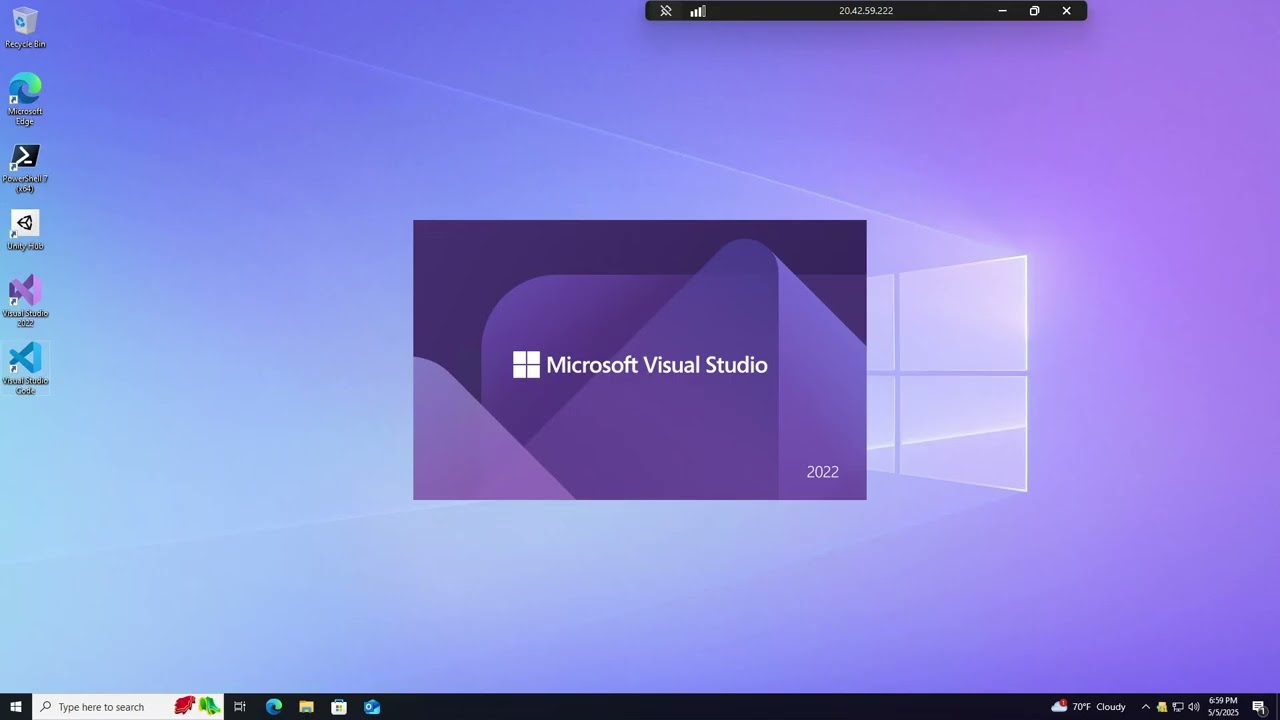Viewport: 1280px width, 720px height.
Task: Select the Recycle Bin desktop icon
Action: click(x=25, y=28)
